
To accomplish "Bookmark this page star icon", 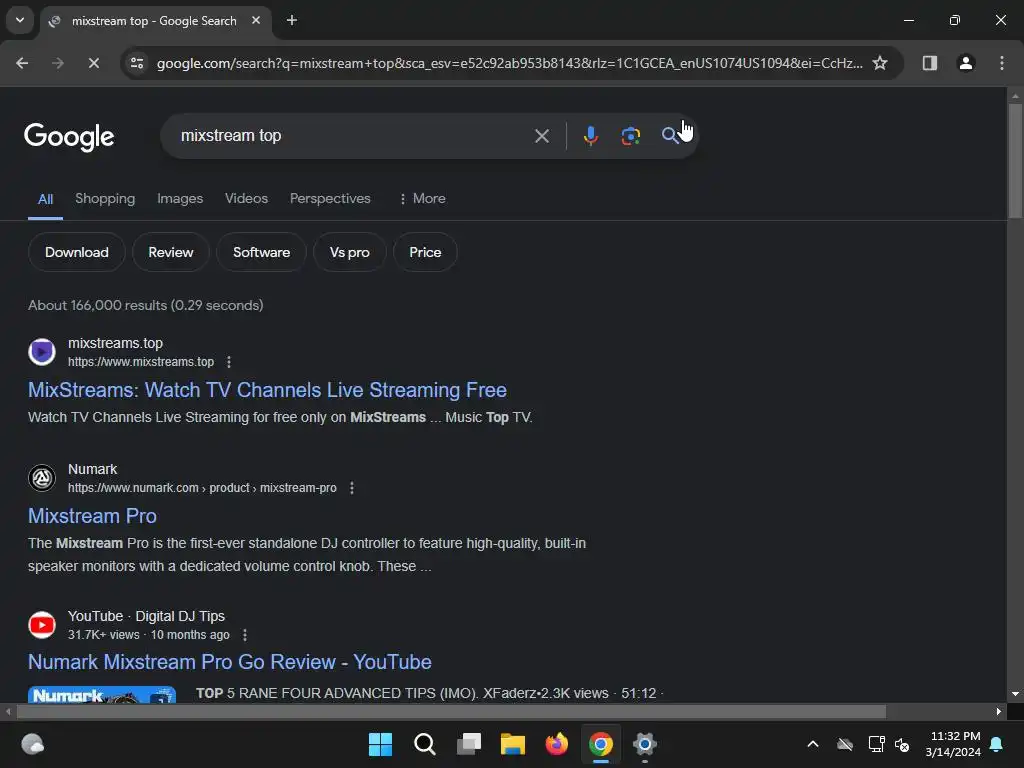I will coord(880,63).
